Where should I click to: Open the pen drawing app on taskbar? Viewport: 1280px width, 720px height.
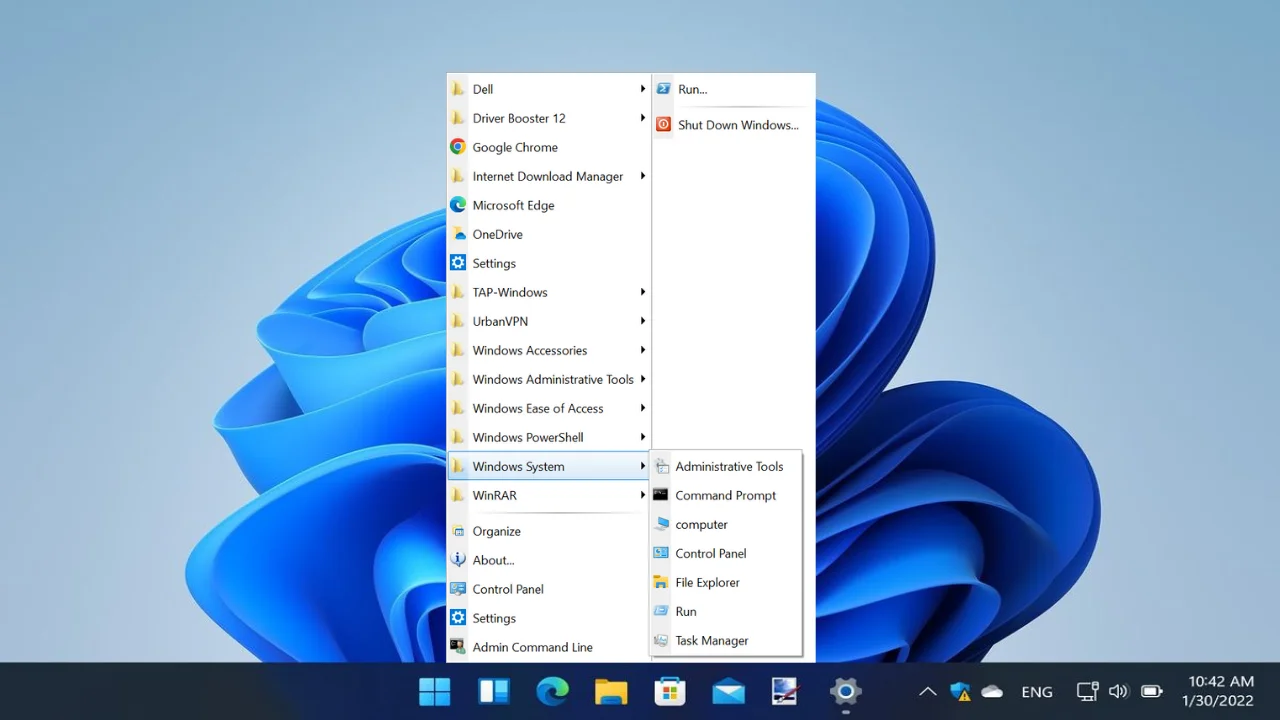tap(786, 691)
